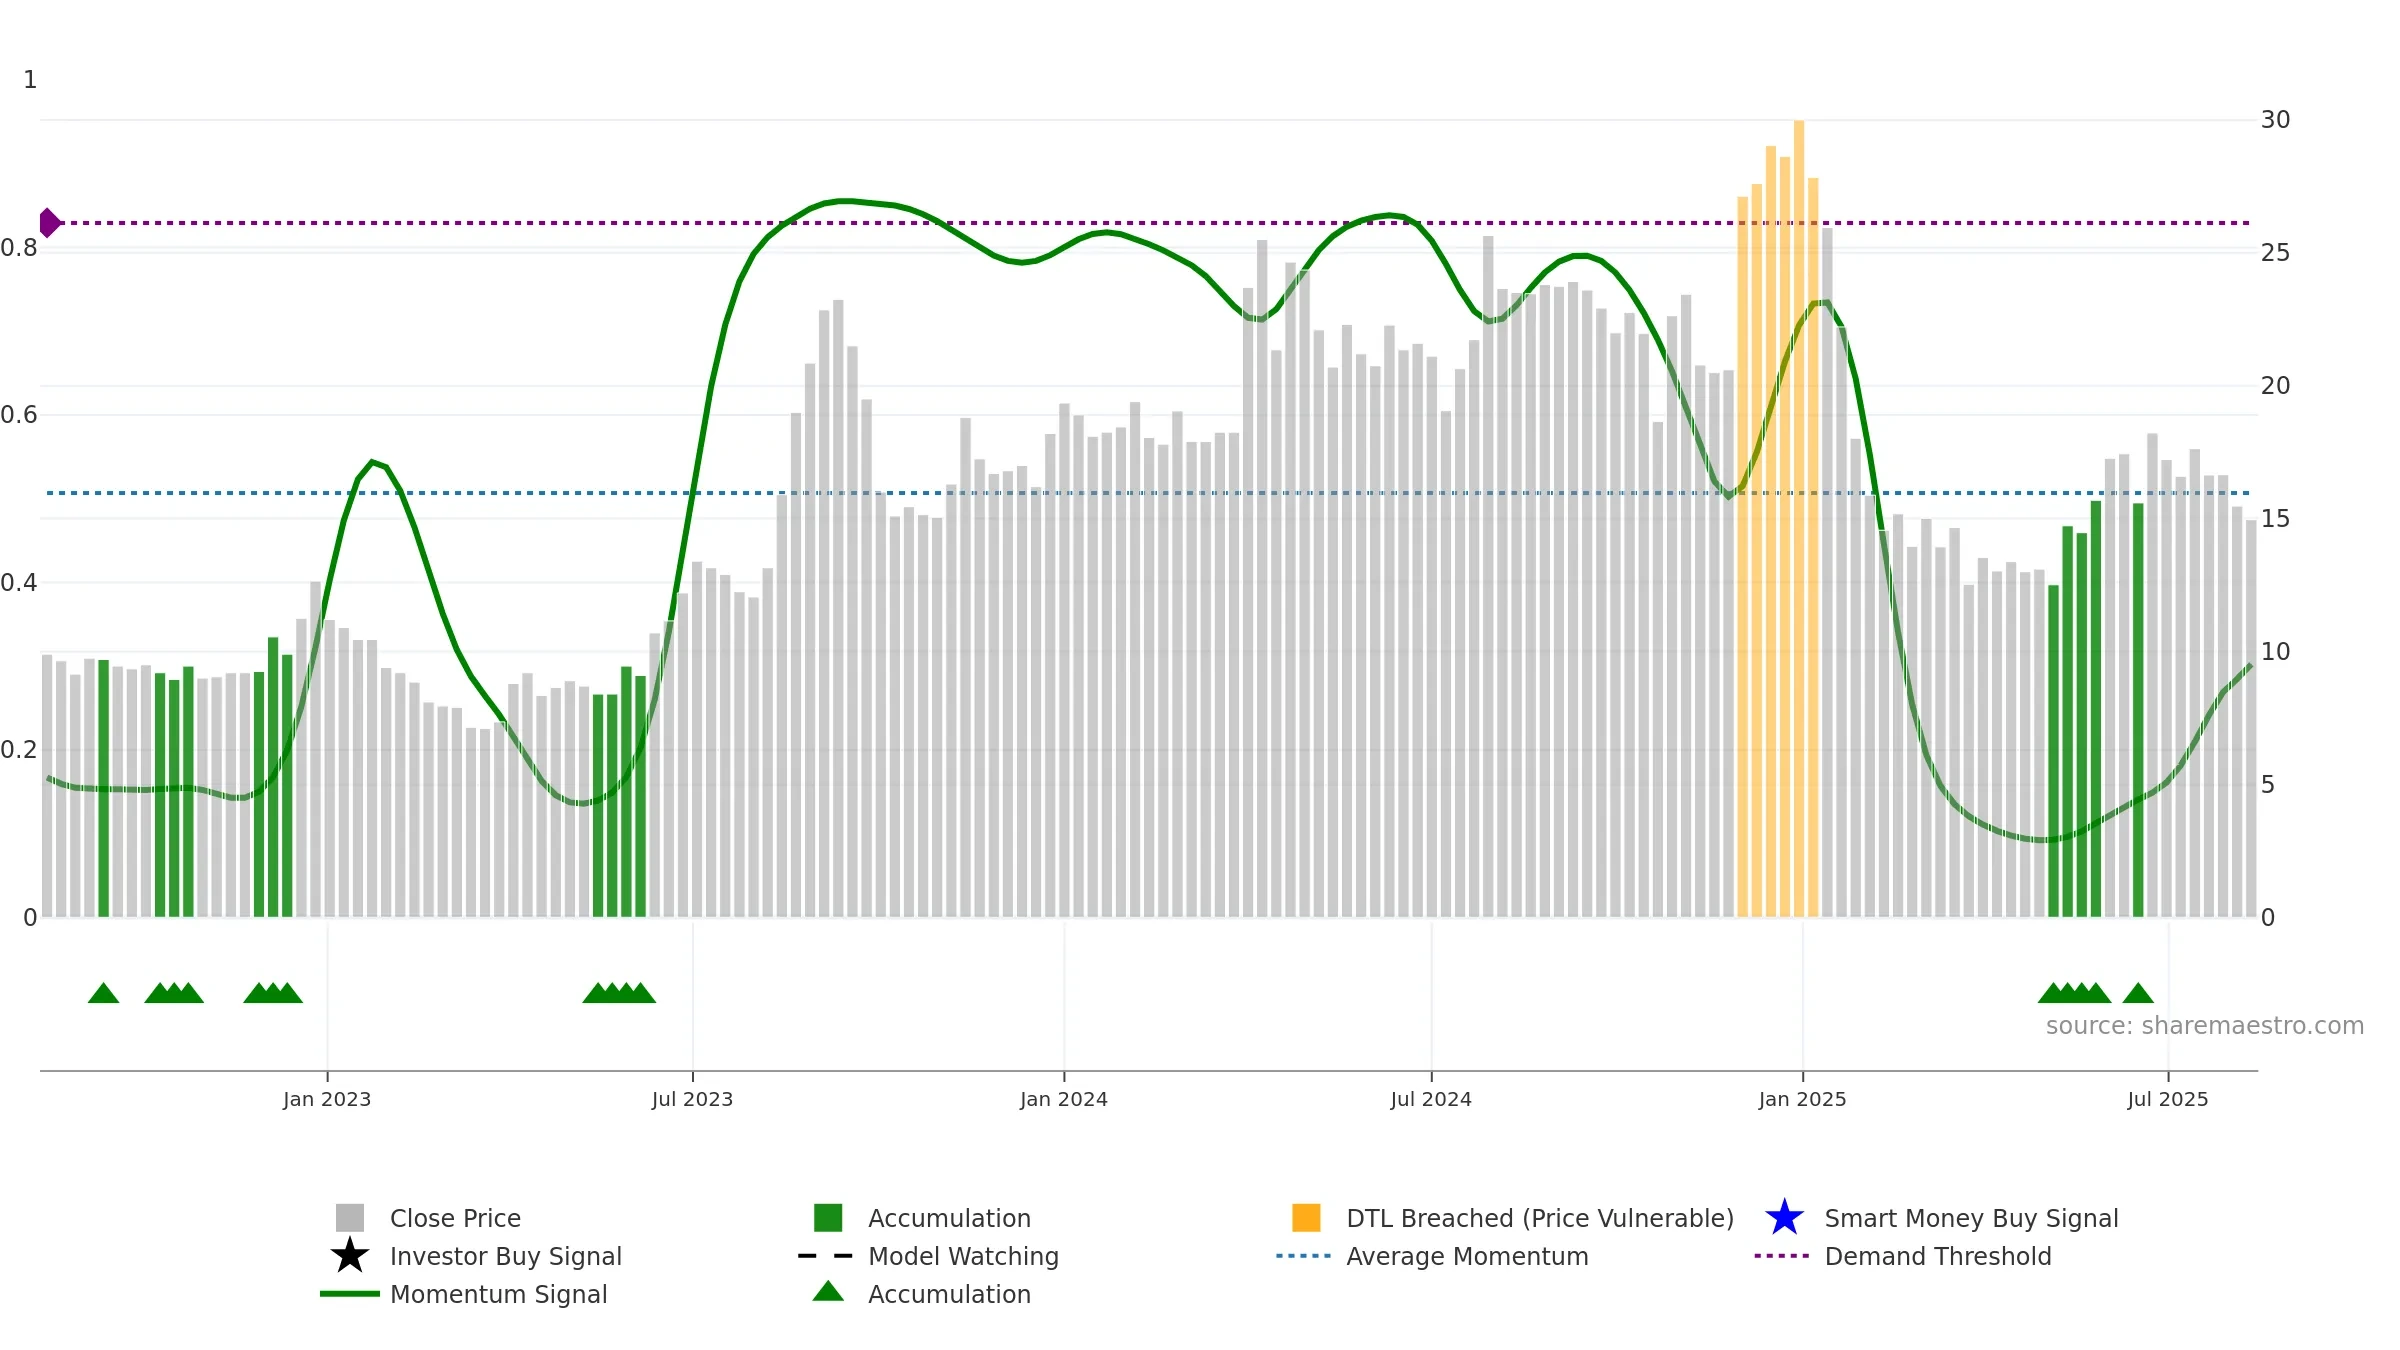2400x1350 pixels.
Task: Click the green Accumulation triangle legend icon
Action: point(828,1291)
